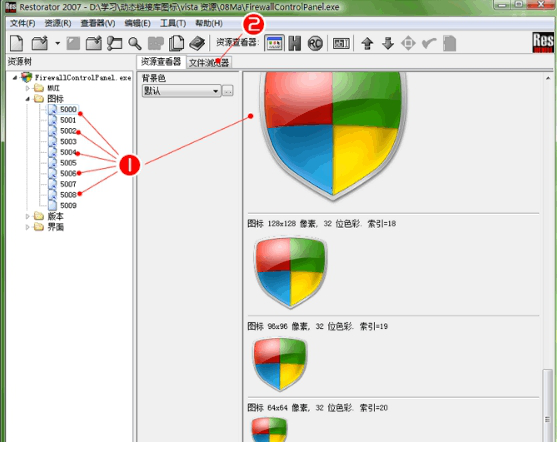Switch to Hex view mode icon

click(x=295, y=43)
